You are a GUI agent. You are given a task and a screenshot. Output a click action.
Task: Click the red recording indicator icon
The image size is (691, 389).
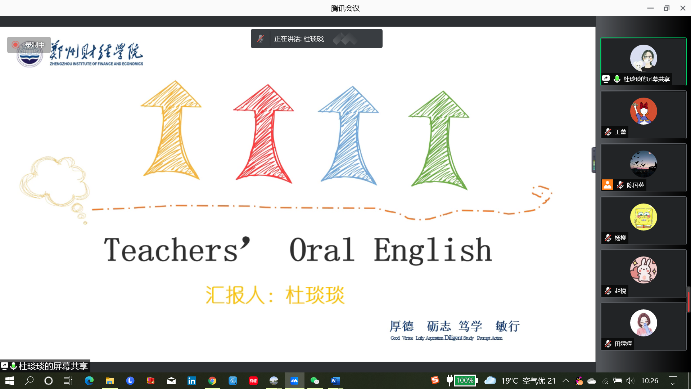(15, 44)
